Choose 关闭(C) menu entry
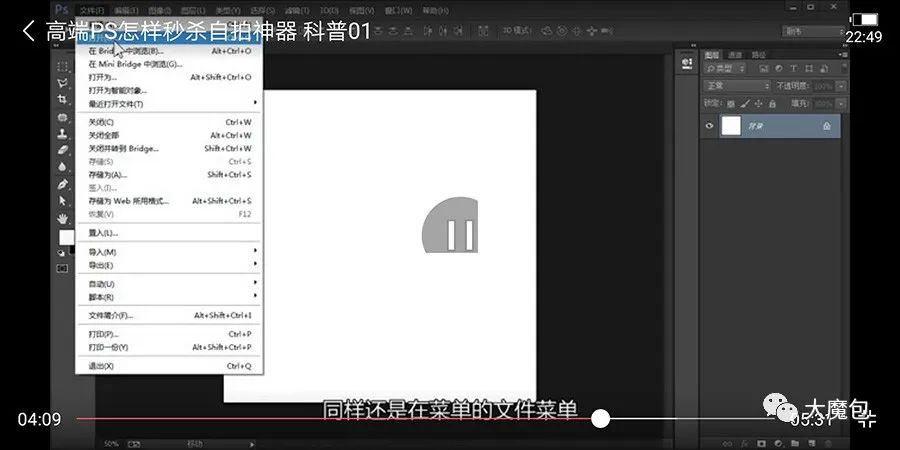Screen dimensions: 900x450 point(170,122)
